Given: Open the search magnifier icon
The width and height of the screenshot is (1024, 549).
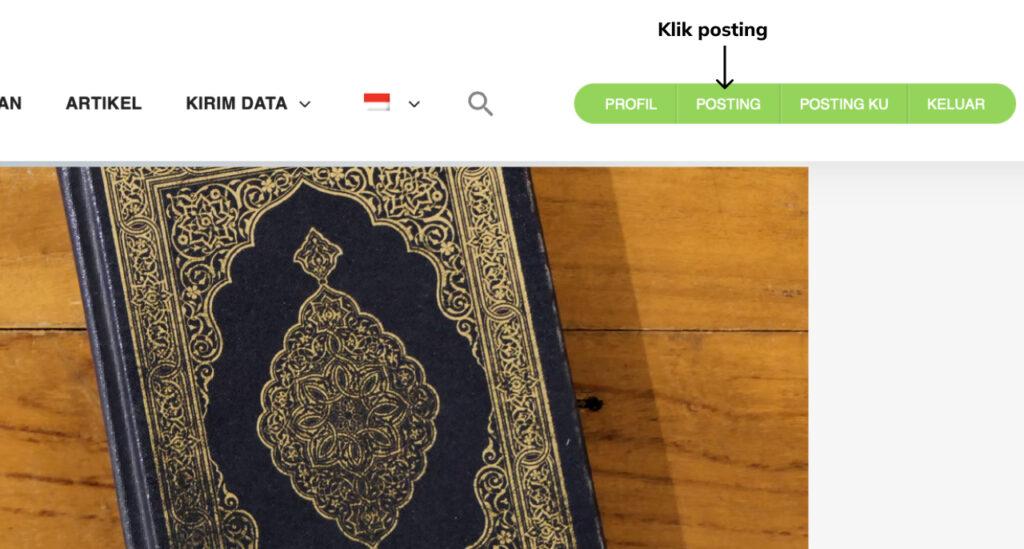Looking at the screenshot, I should [x=480, y=104].
